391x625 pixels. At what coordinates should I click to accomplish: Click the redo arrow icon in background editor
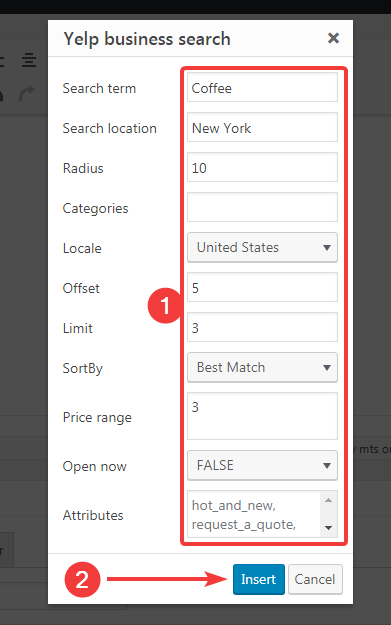click(27, 94)
